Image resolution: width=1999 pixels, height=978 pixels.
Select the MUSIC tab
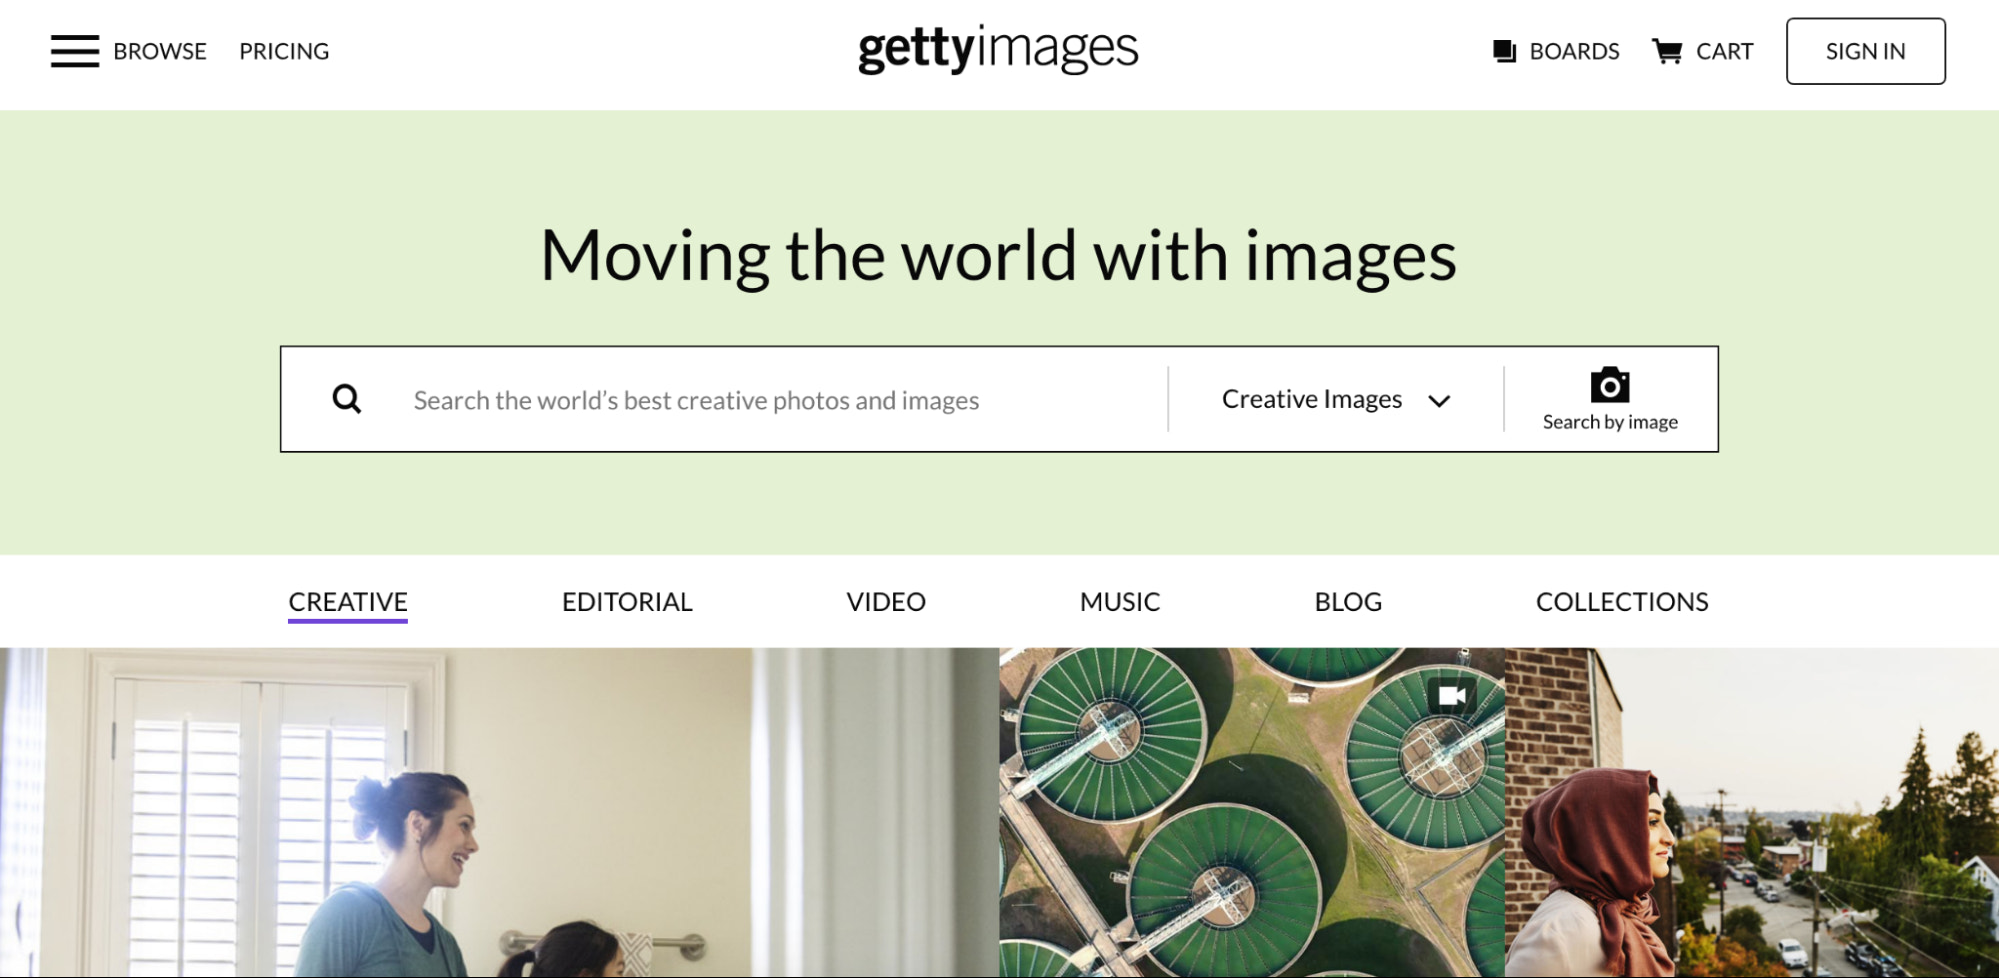[x=1120, y=601]
